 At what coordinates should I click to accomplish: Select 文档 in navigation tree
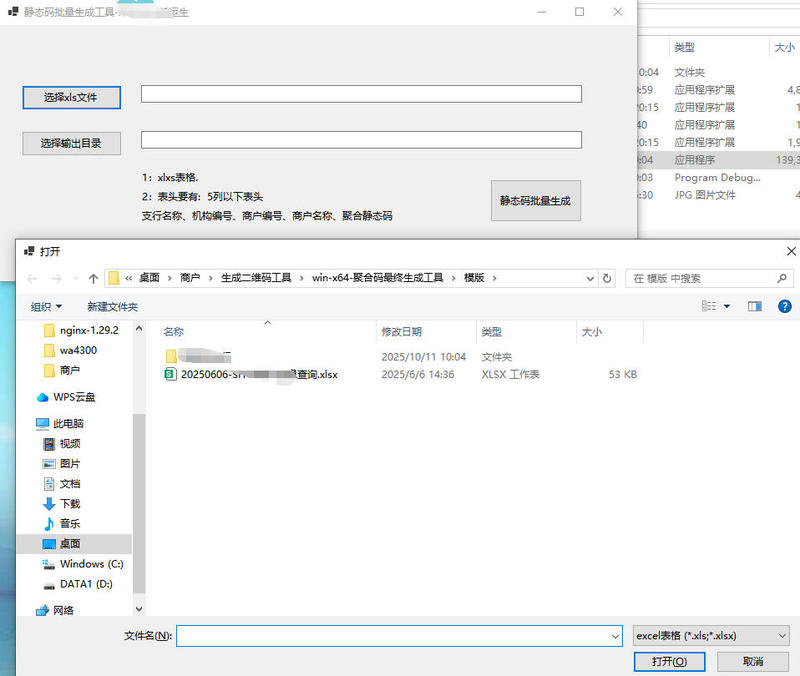[62, 484]
